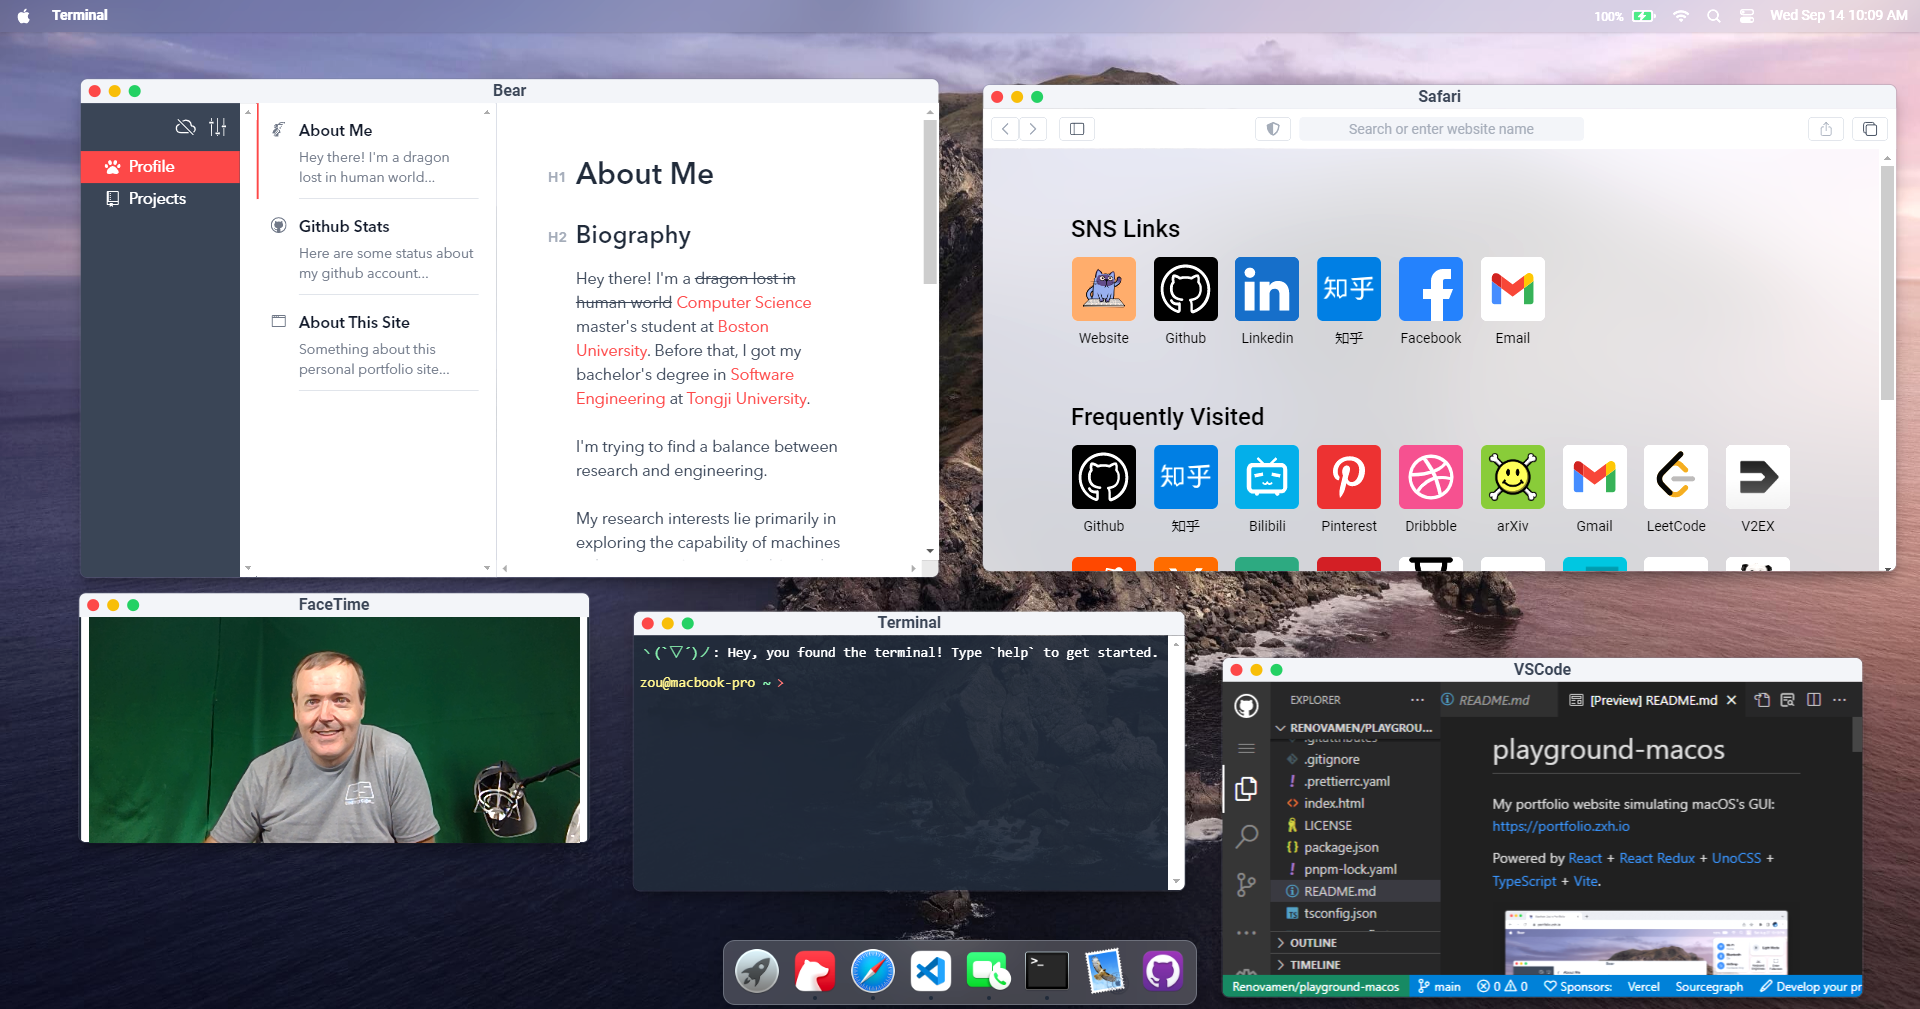Viewport: 1920px width, 1009px height.
Task: Open Github in Frequently Visited
Action: (1103, 477)
